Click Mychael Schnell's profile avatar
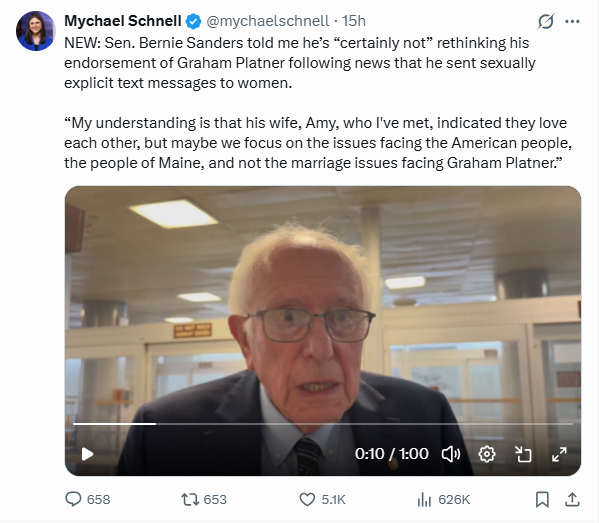Viewport: 599px width, 523px height. [36, 31]
